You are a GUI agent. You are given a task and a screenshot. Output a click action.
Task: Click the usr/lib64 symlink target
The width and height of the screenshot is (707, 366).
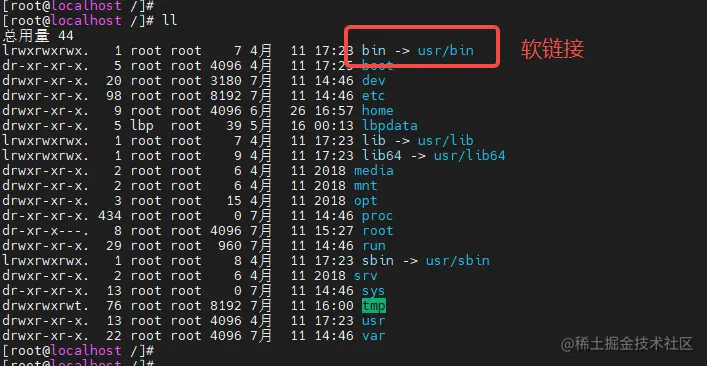pyautogui.click(x=469, y=156)
